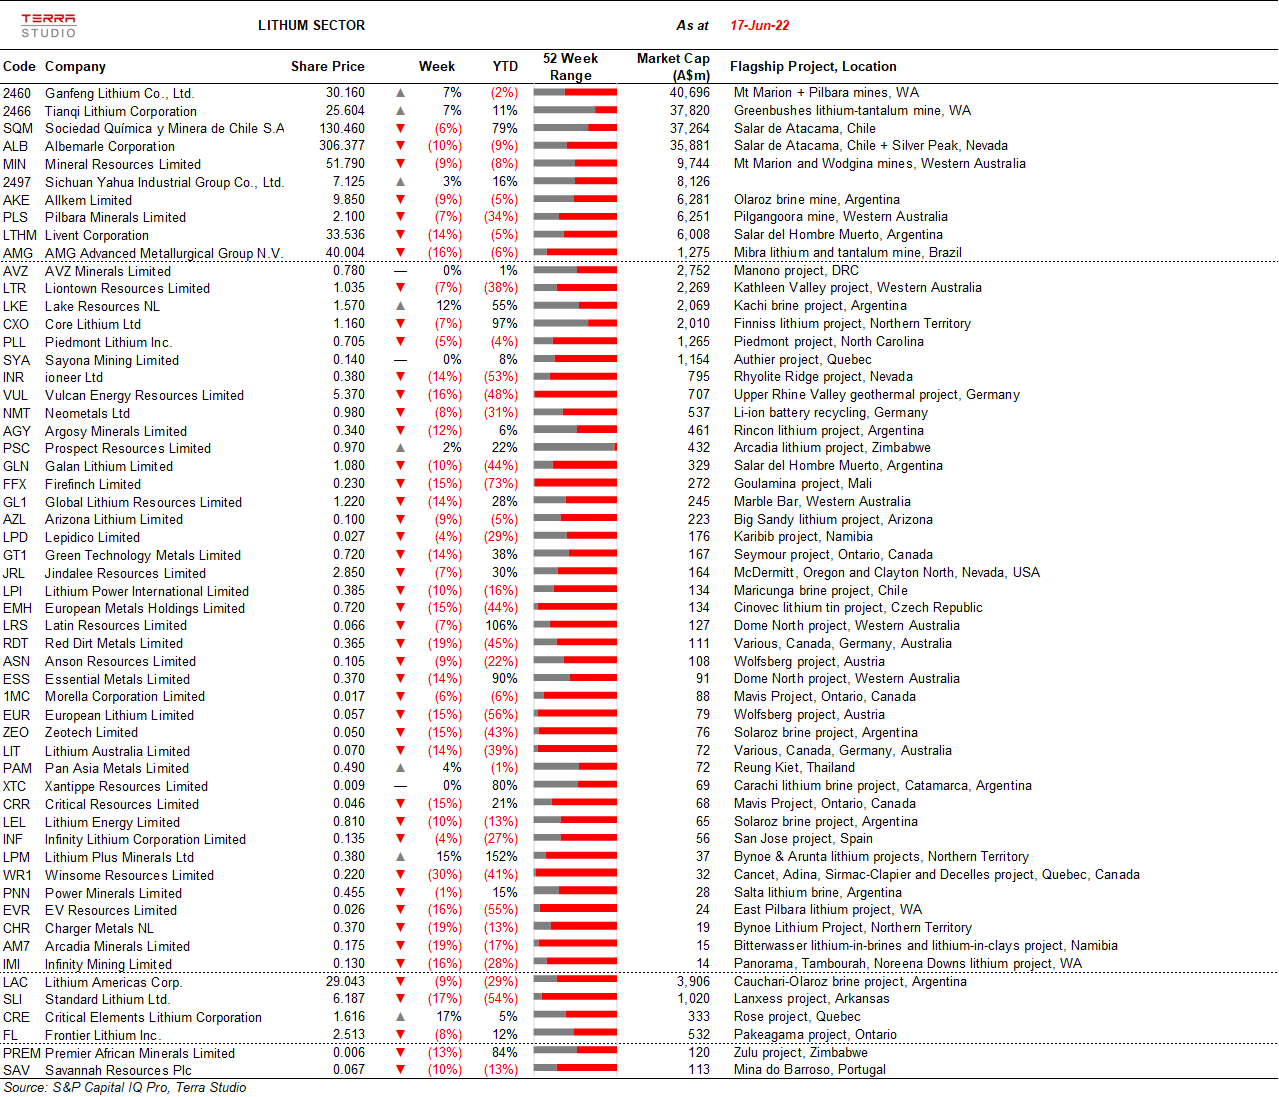Select Liontown Resources Limited
The width and height of the screenshot is (1279, 1097).
tap(127, 289)
